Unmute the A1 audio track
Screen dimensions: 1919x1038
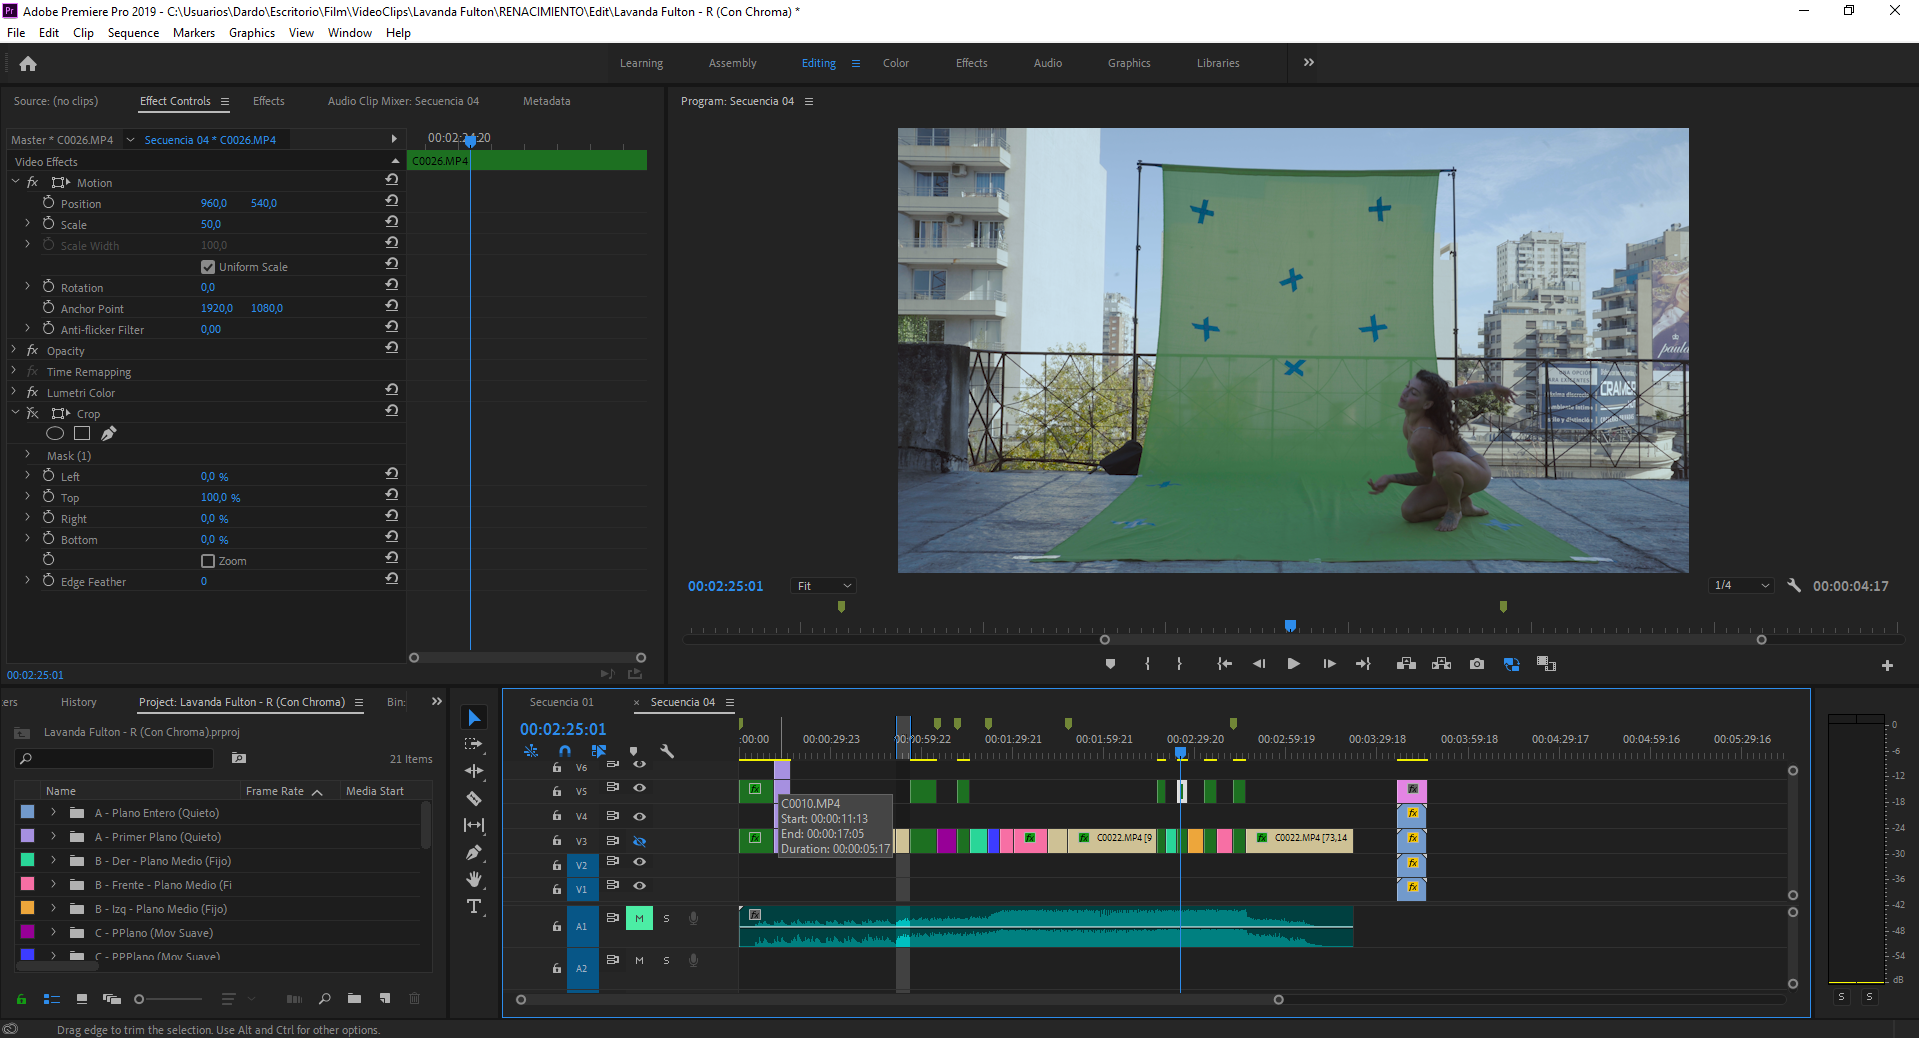(639, 918)
